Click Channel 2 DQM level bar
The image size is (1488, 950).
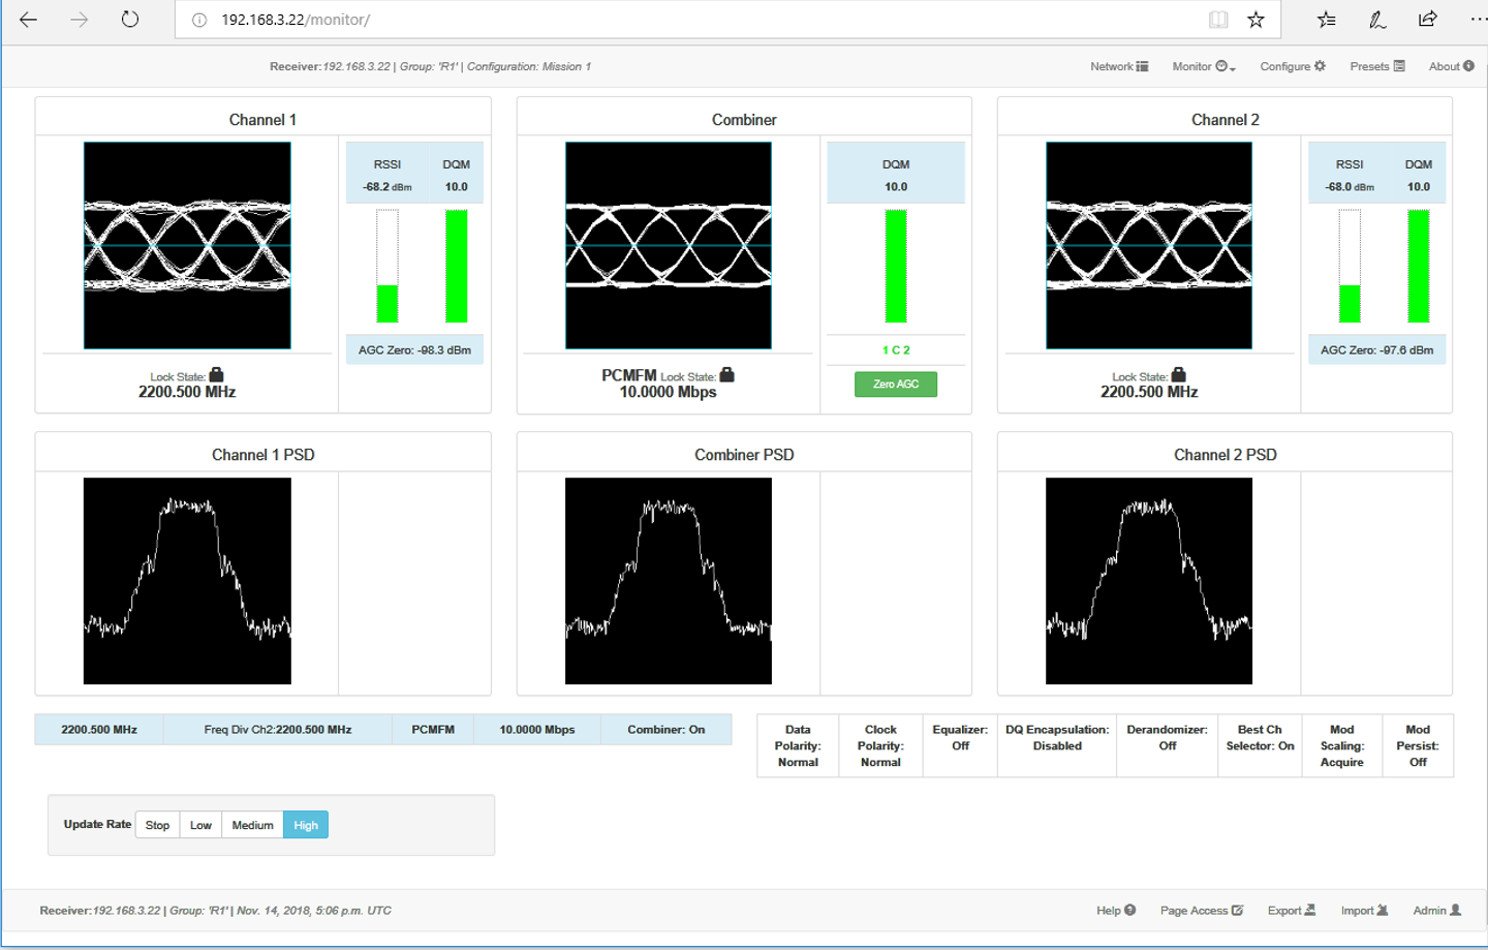tap(1418, 266)
